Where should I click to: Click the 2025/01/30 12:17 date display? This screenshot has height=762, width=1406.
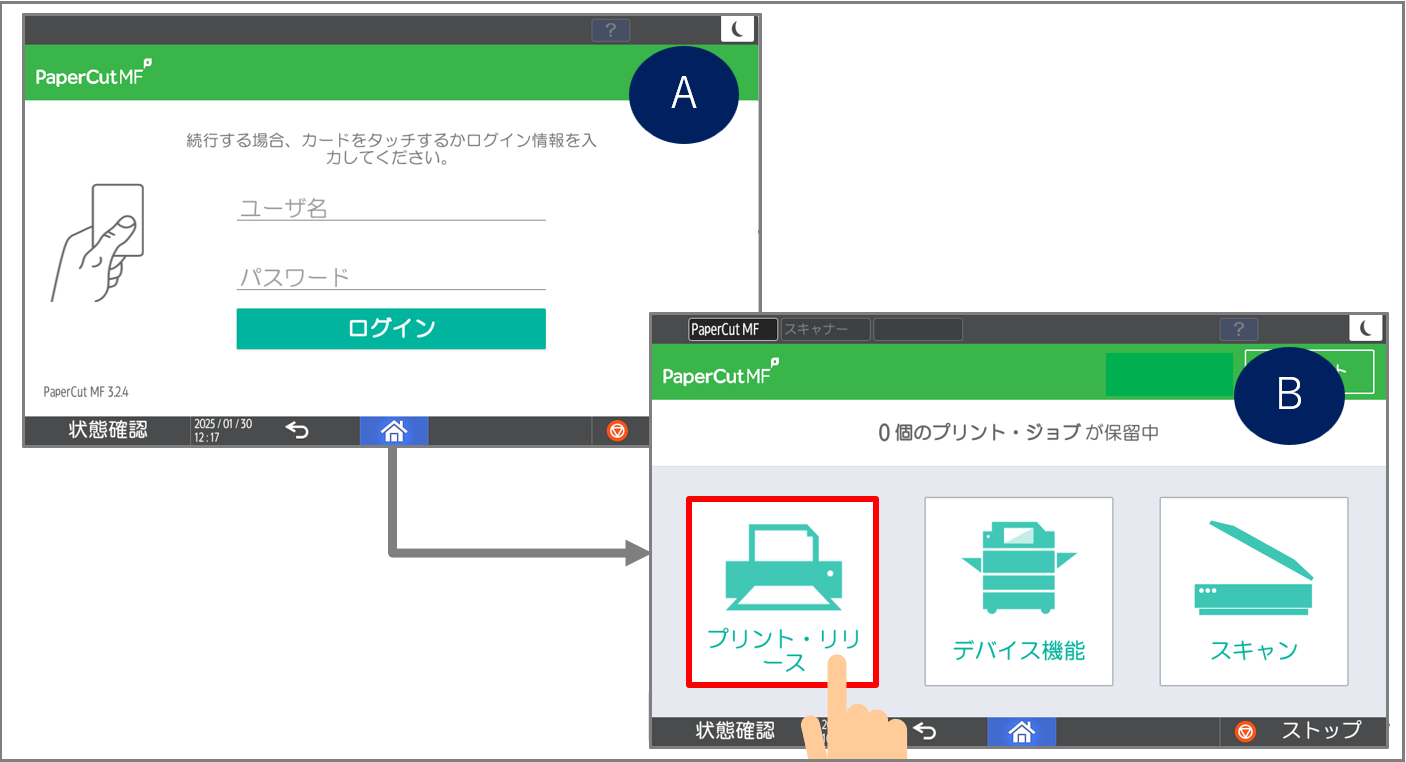tap(223, 431)
